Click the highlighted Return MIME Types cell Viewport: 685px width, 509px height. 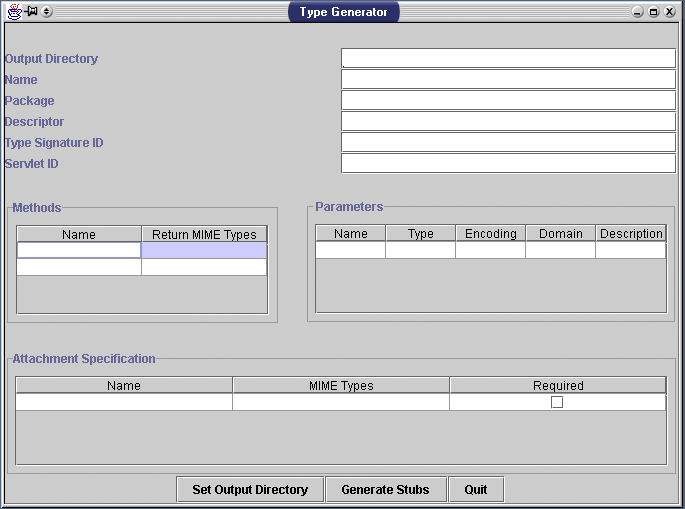(x=204, y=251)
